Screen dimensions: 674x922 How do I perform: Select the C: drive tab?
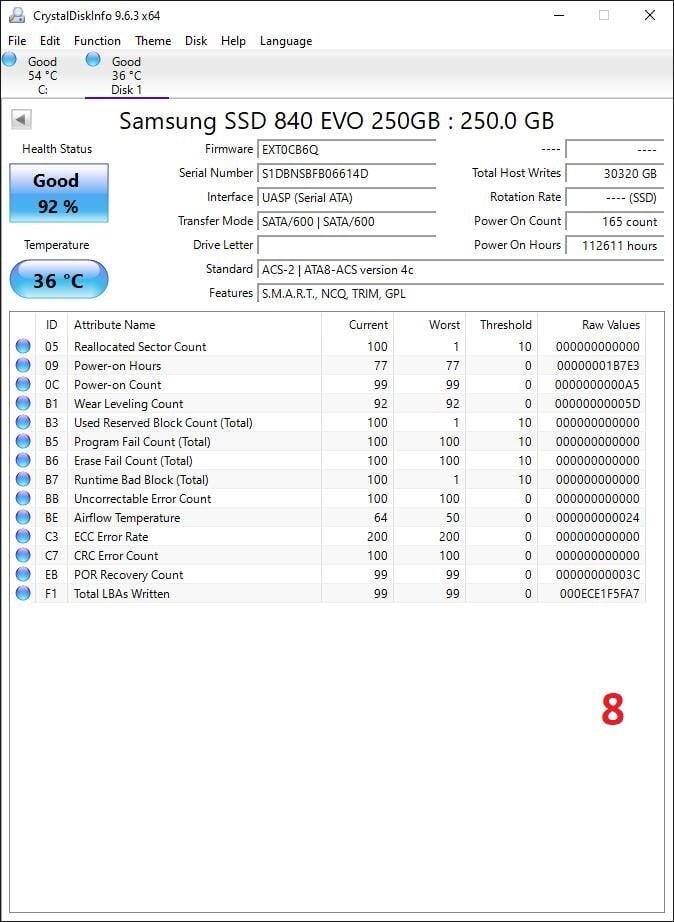coord(42,75)
